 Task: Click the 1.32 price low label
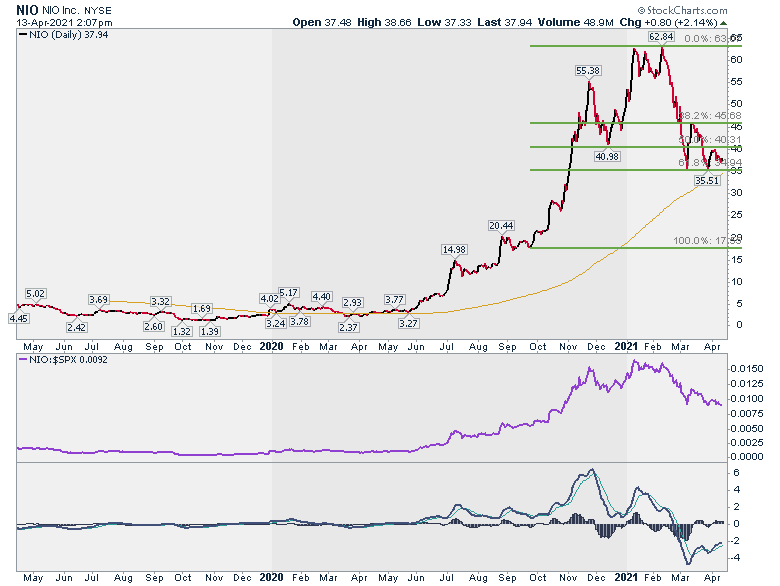(x=182, y=331)
